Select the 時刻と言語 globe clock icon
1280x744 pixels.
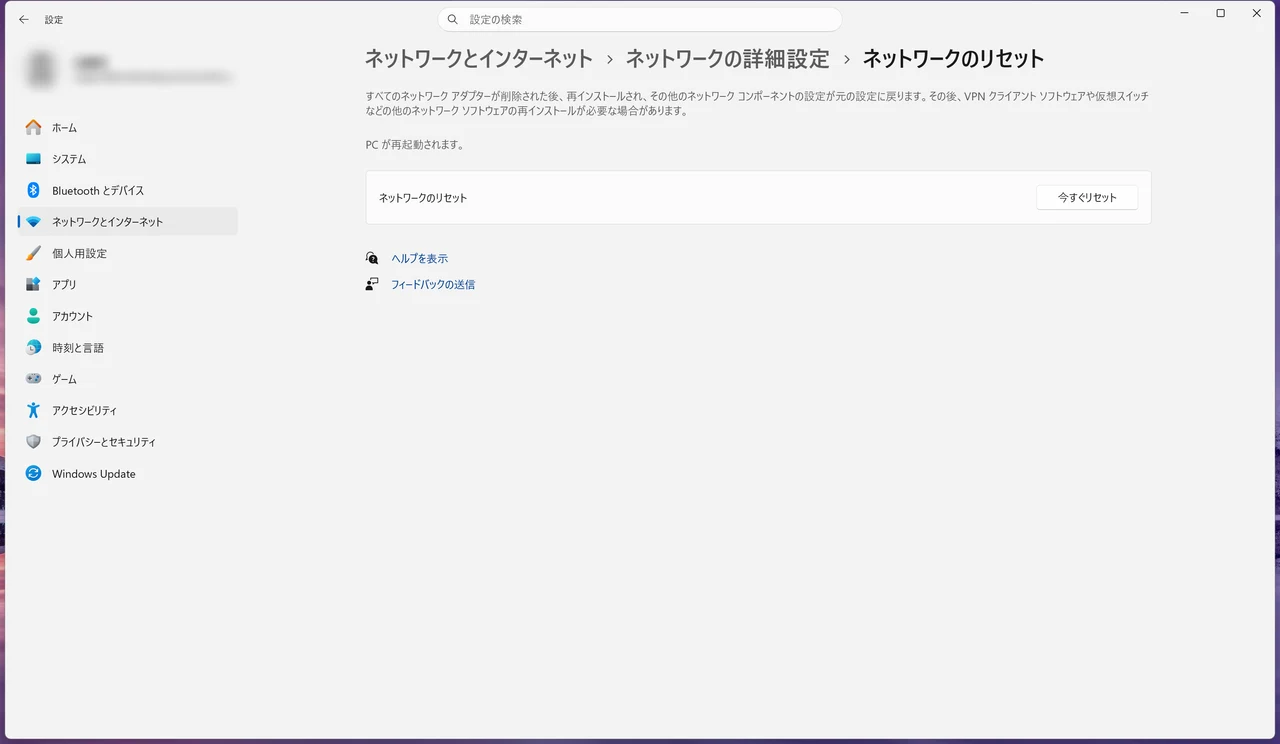[x=34, y=348]
